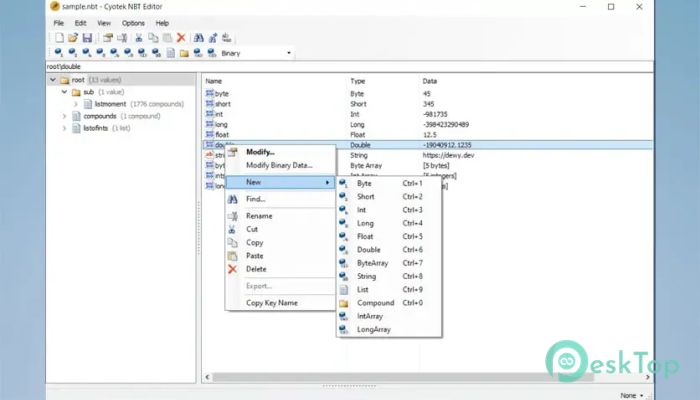Choose String in the New submenu
This screenshot has width=700, height=400.
pyautogui.click(x=389, y=276)
